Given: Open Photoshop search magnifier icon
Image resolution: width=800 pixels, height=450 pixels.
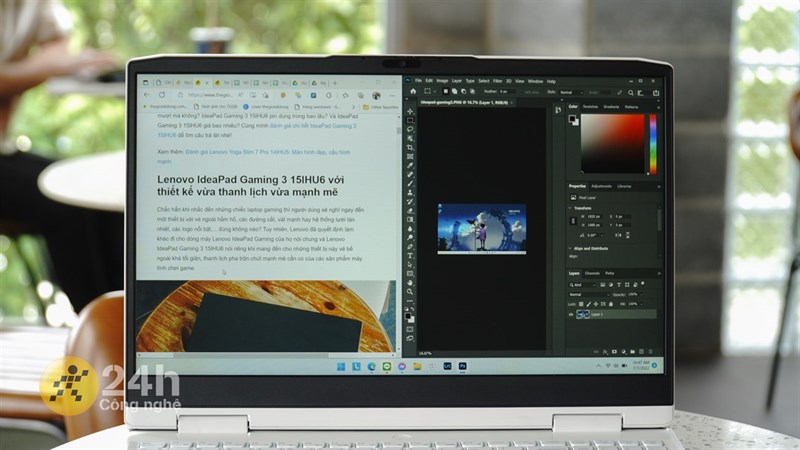Looking at the screenshot, I should pos(631,92).
